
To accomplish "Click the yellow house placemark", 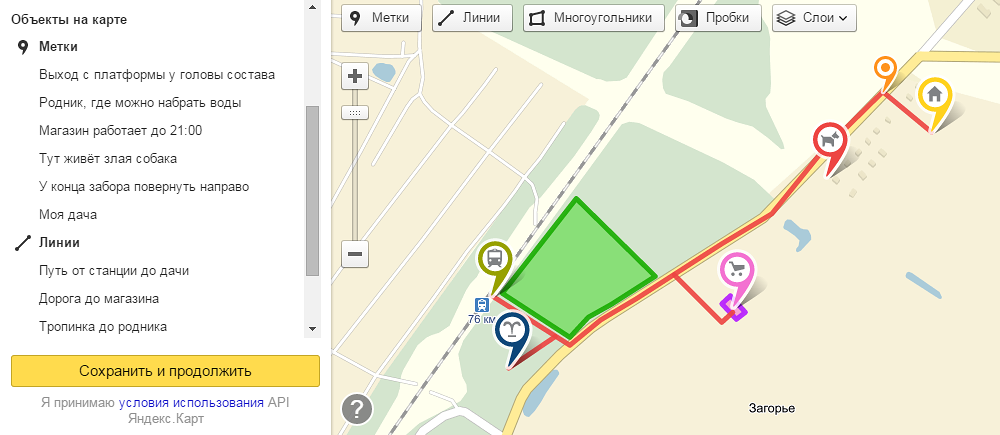I will tap(934, 96).
